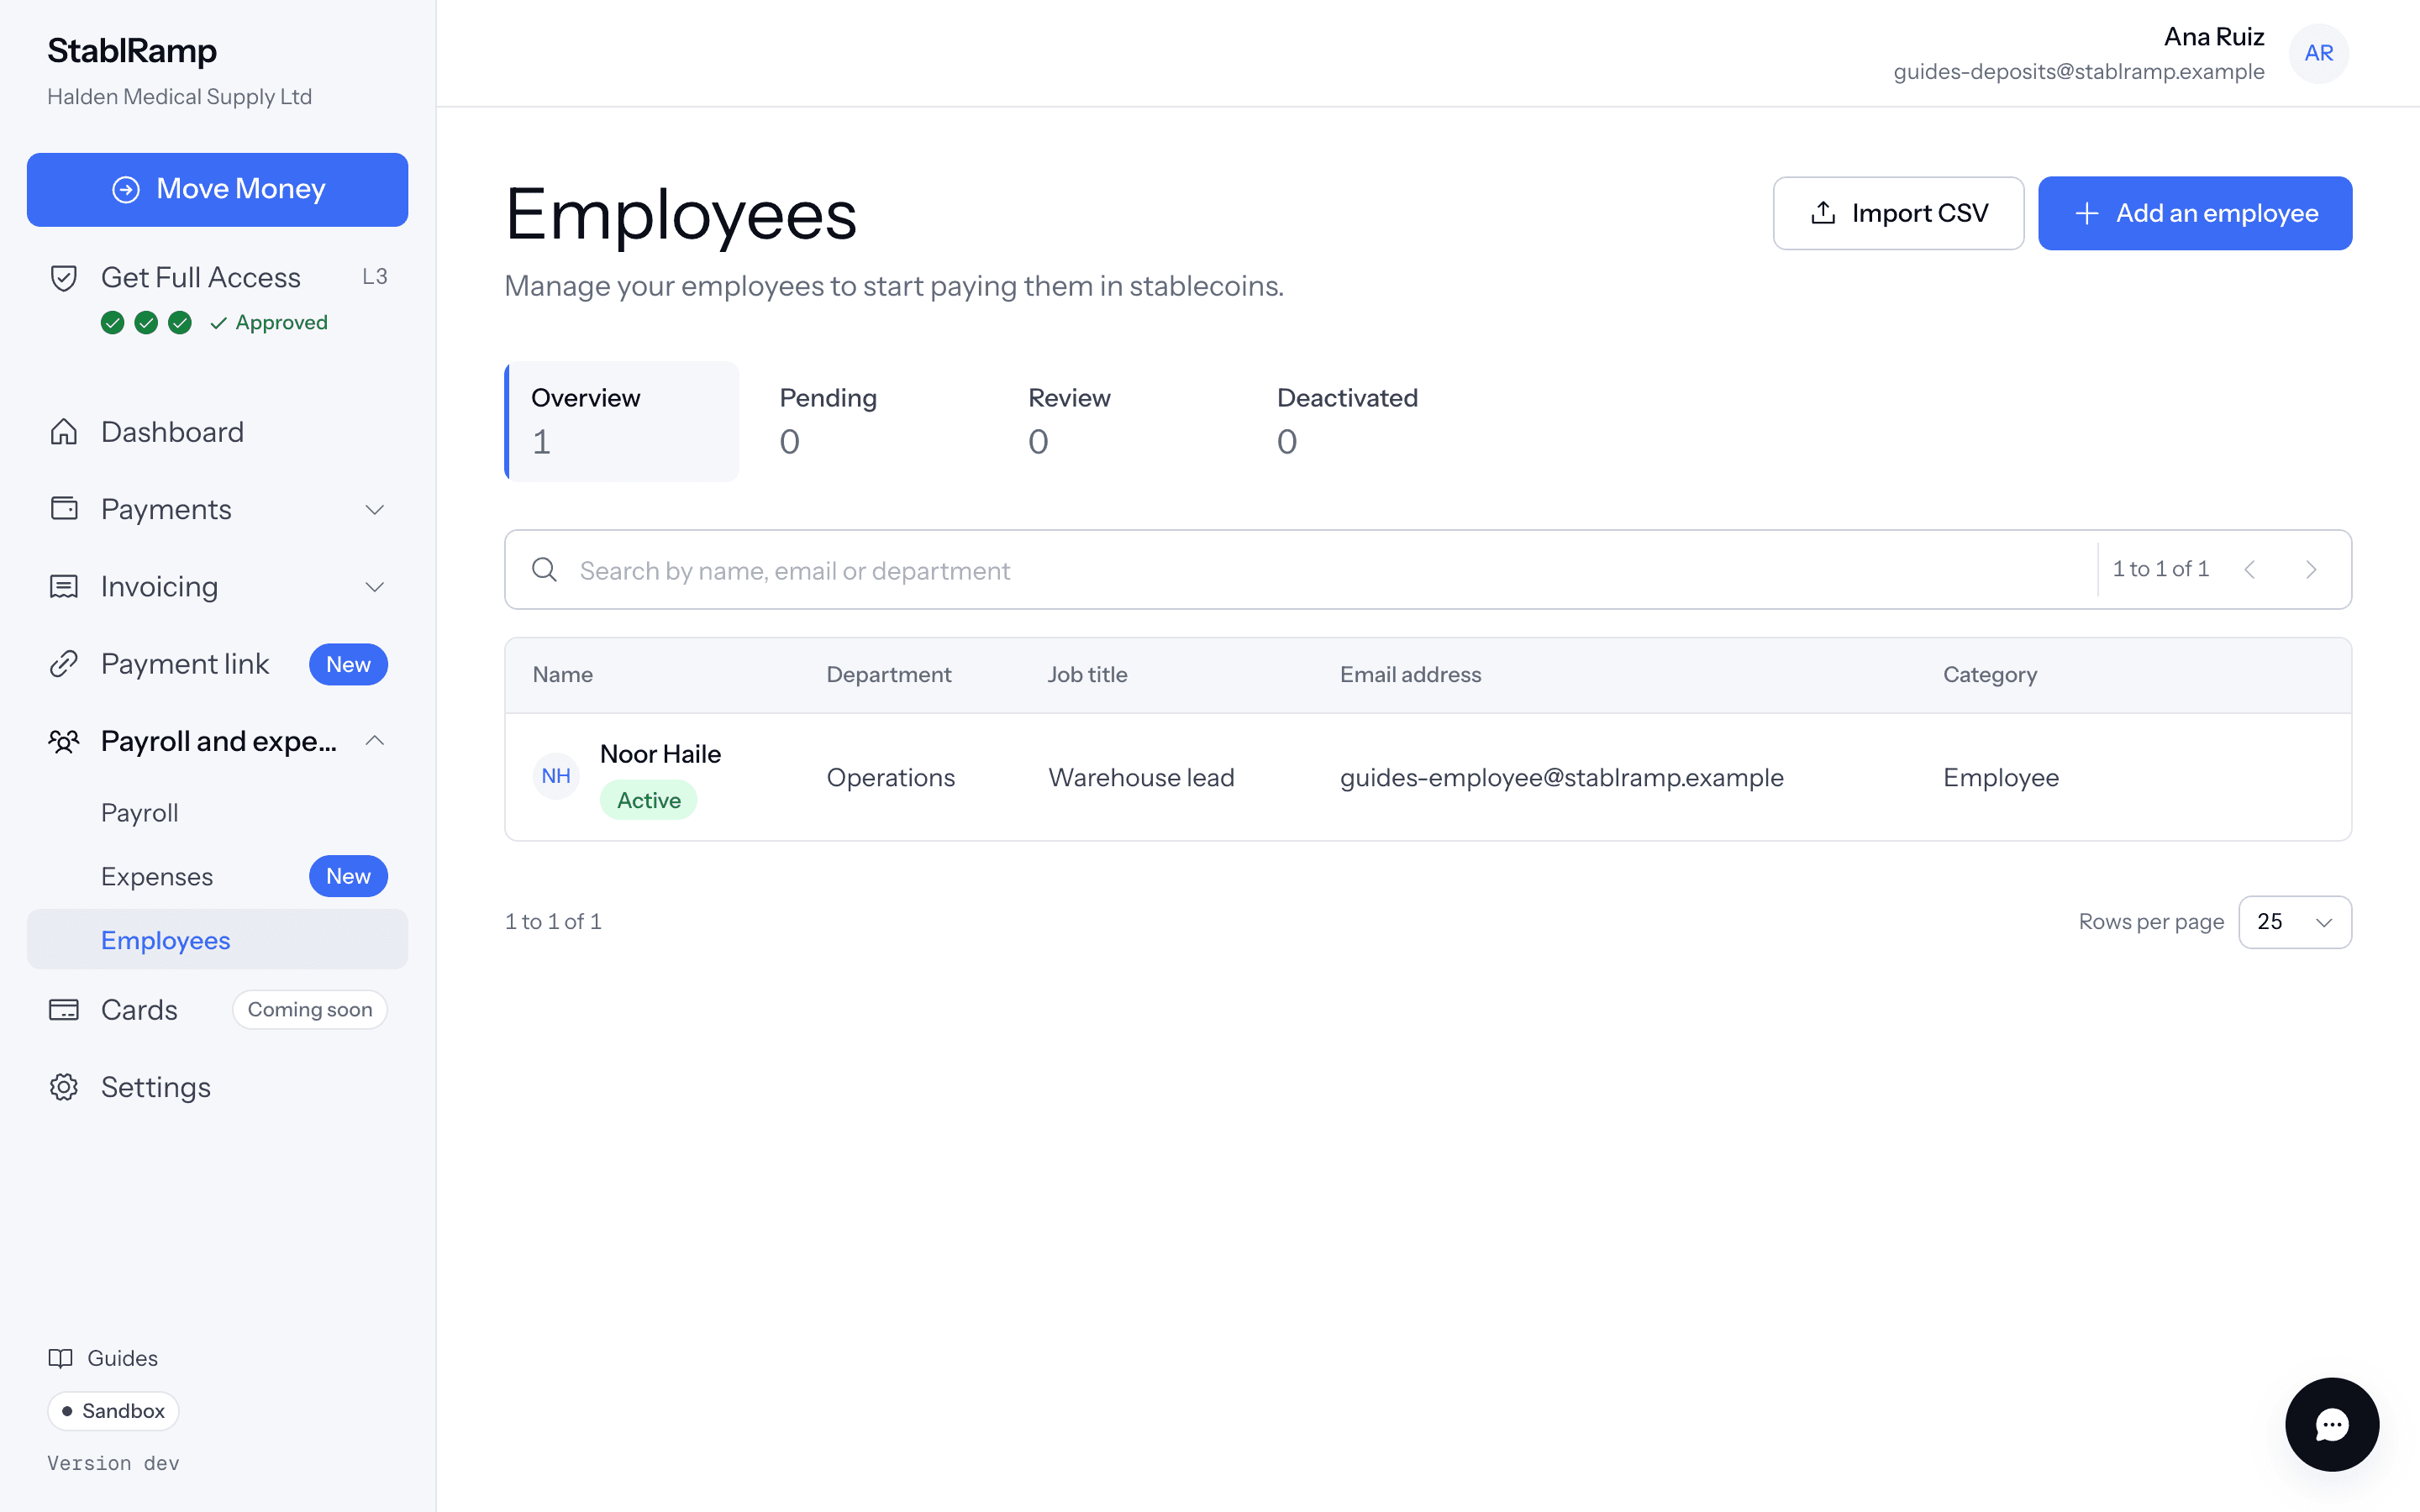Expand the Payments menu chevron

pyautogui.click(x=375, y=510)
